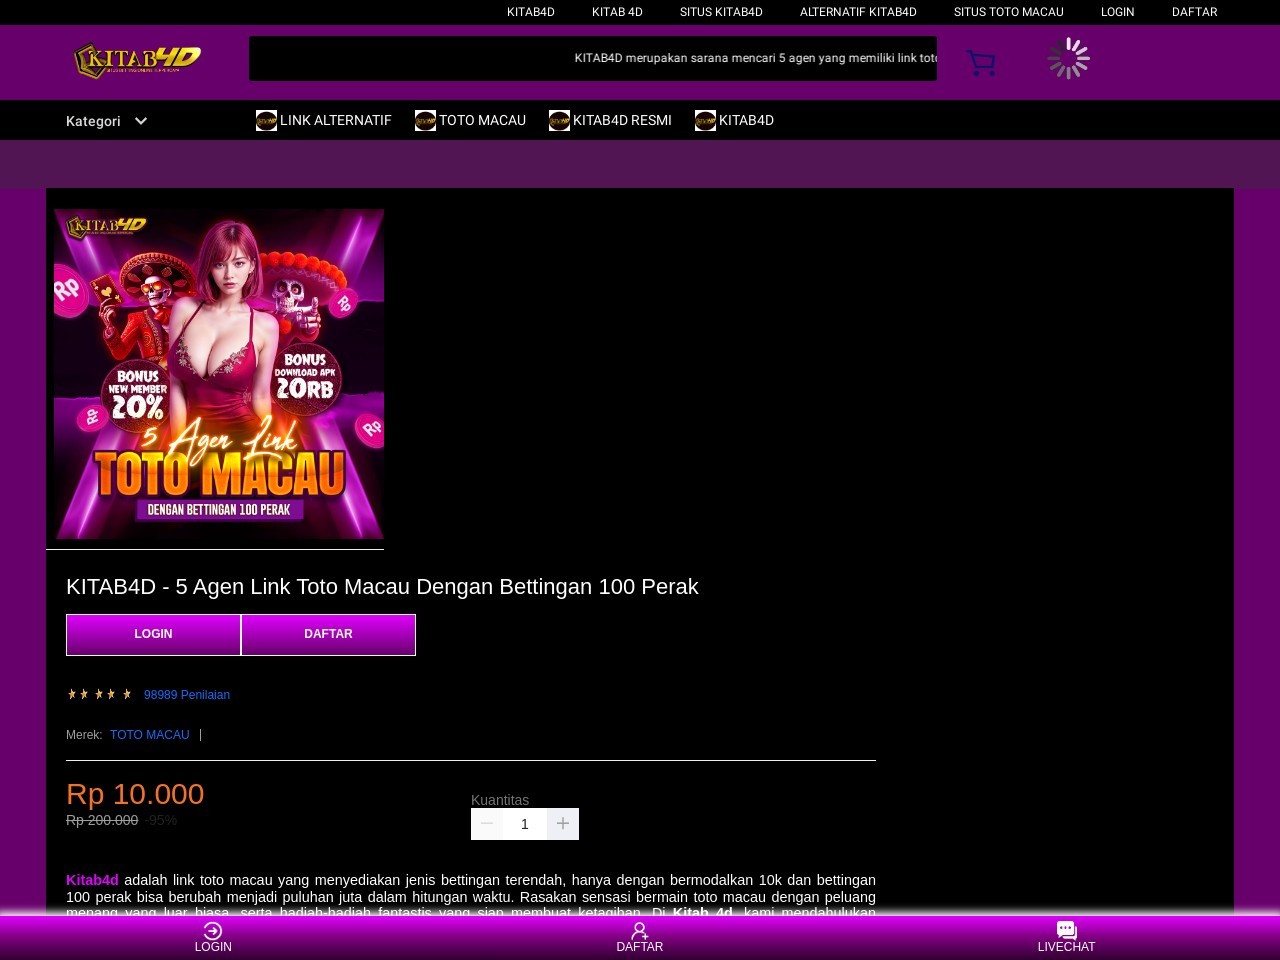Screen dimensions: 1280x960
Task: Click the icon beside LINK ALTERNATIF
Action: tap(266, 120)
